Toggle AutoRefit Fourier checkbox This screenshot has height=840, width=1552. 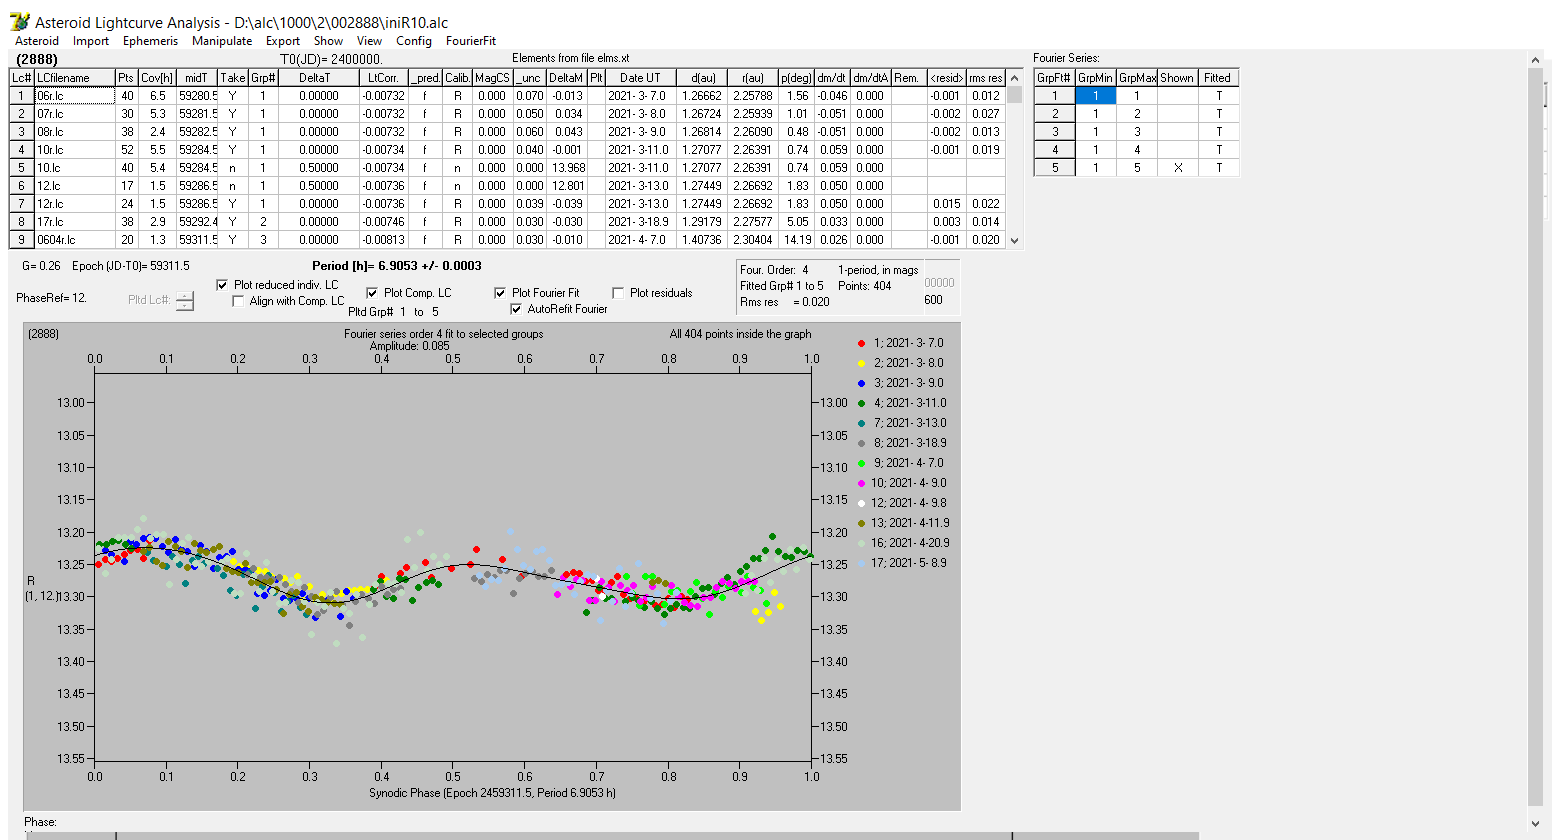pyautogui.click(x=516, y=309)
